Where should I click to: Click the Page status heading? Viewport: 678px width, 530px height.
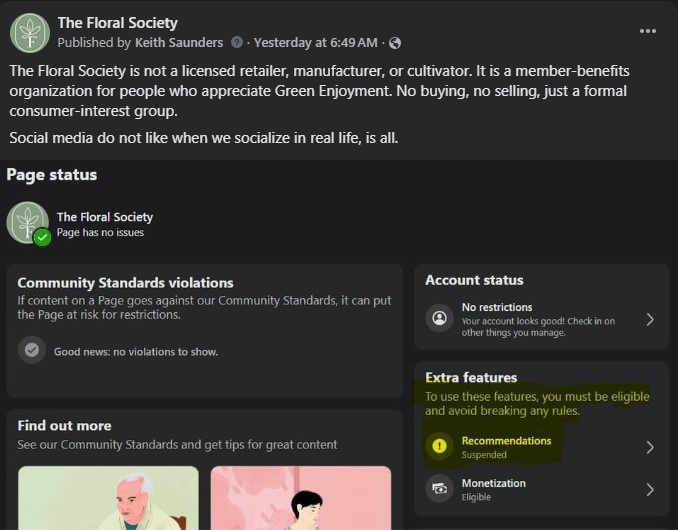[x=52, y=175]
